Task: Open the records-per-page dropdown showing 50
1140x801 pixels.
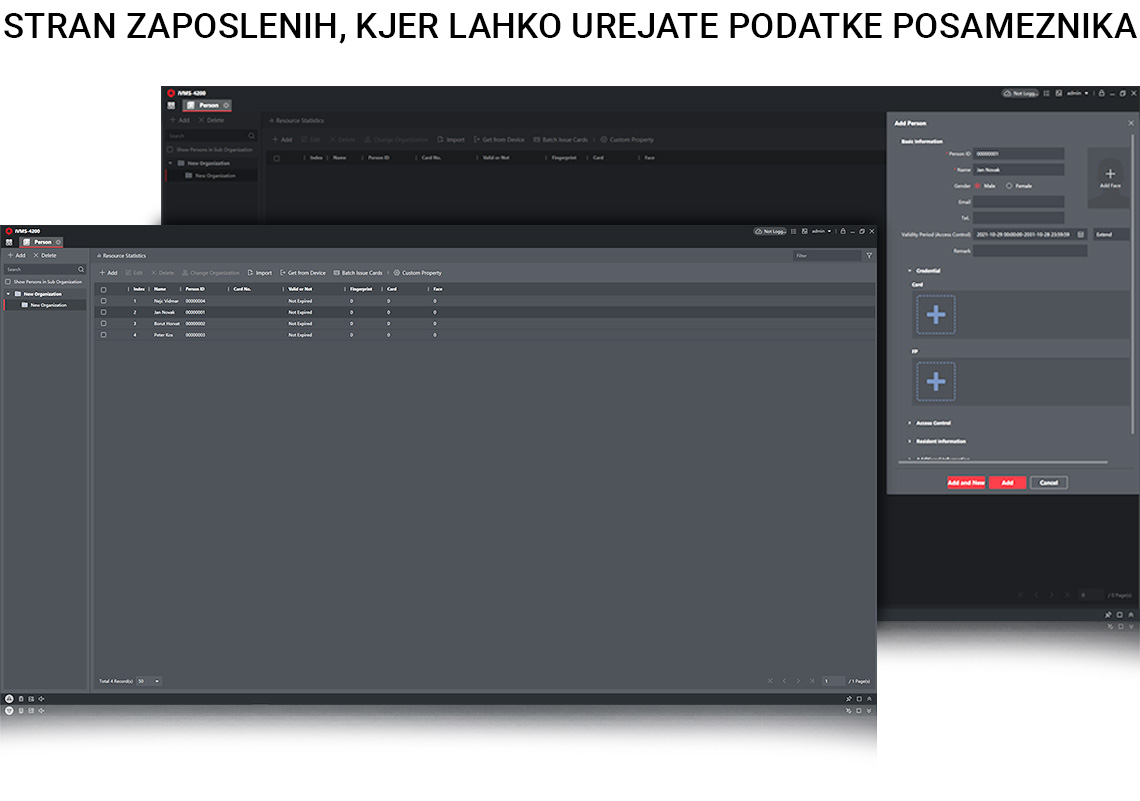Action: [149, 681]
